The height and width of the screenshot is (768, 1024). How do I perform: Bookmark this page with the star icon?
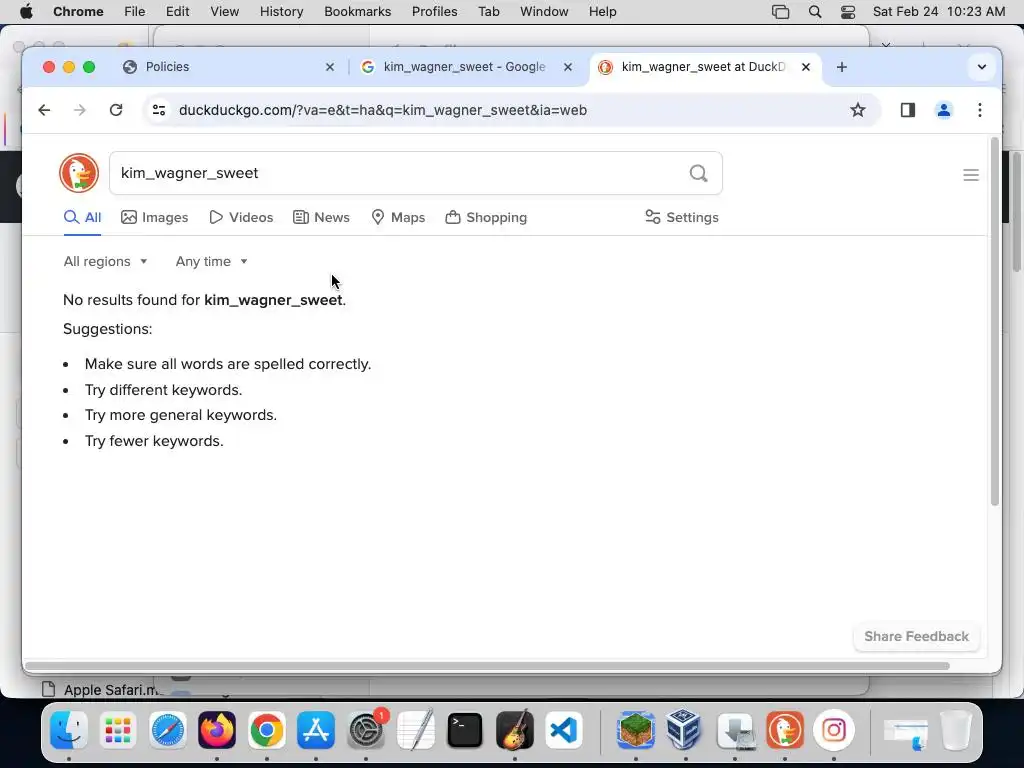click(x=857, y=110)
